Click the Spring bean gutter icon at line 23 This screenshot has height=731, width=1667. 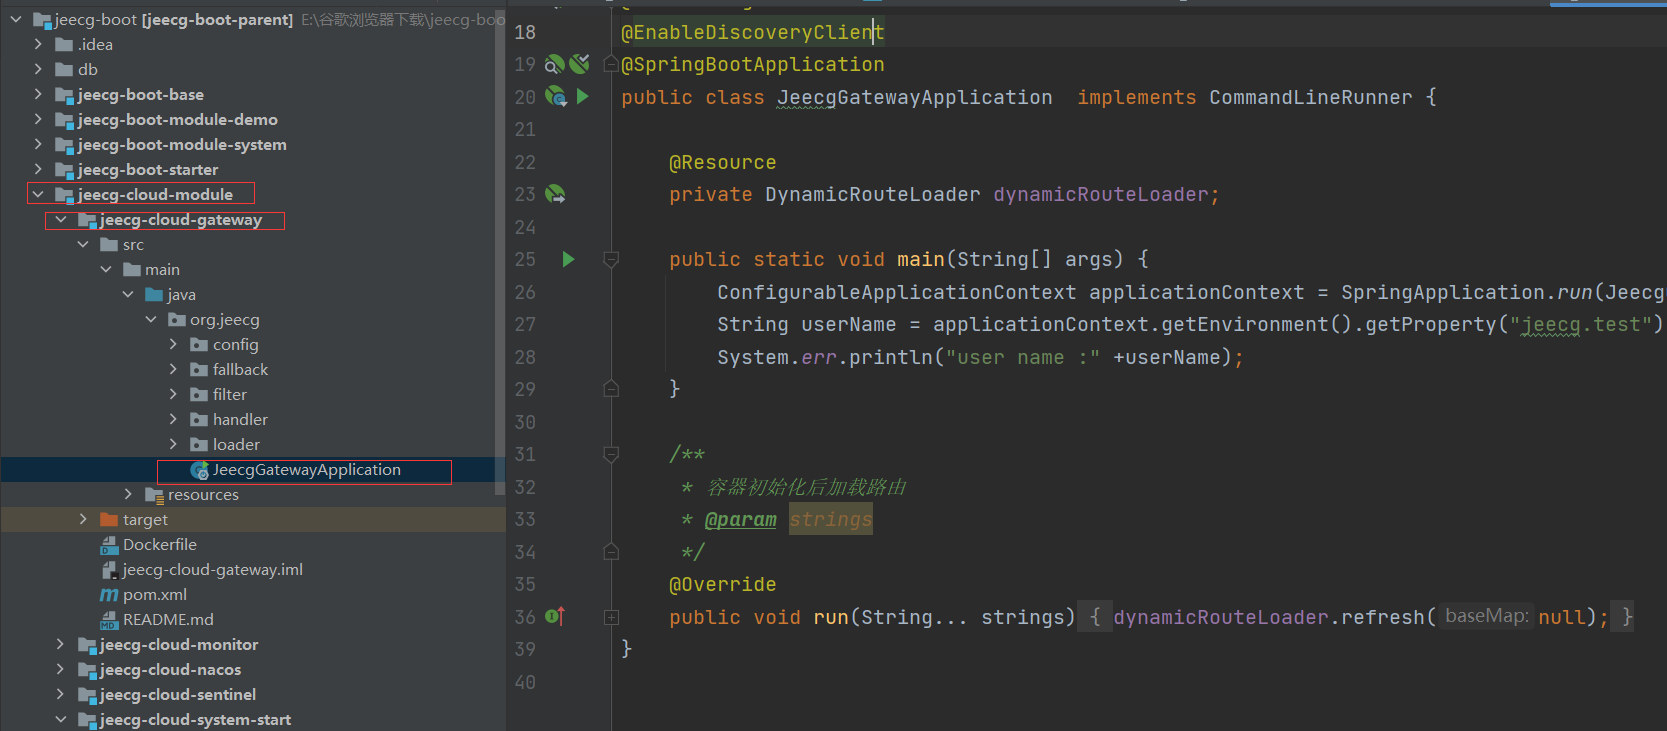tap(555, 194)
